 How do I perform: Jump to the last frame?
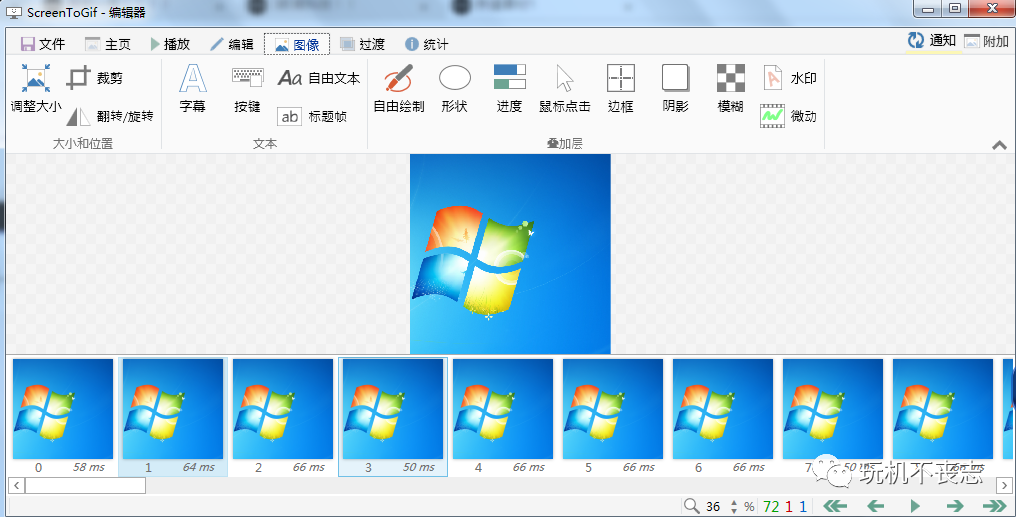[995, 506]
